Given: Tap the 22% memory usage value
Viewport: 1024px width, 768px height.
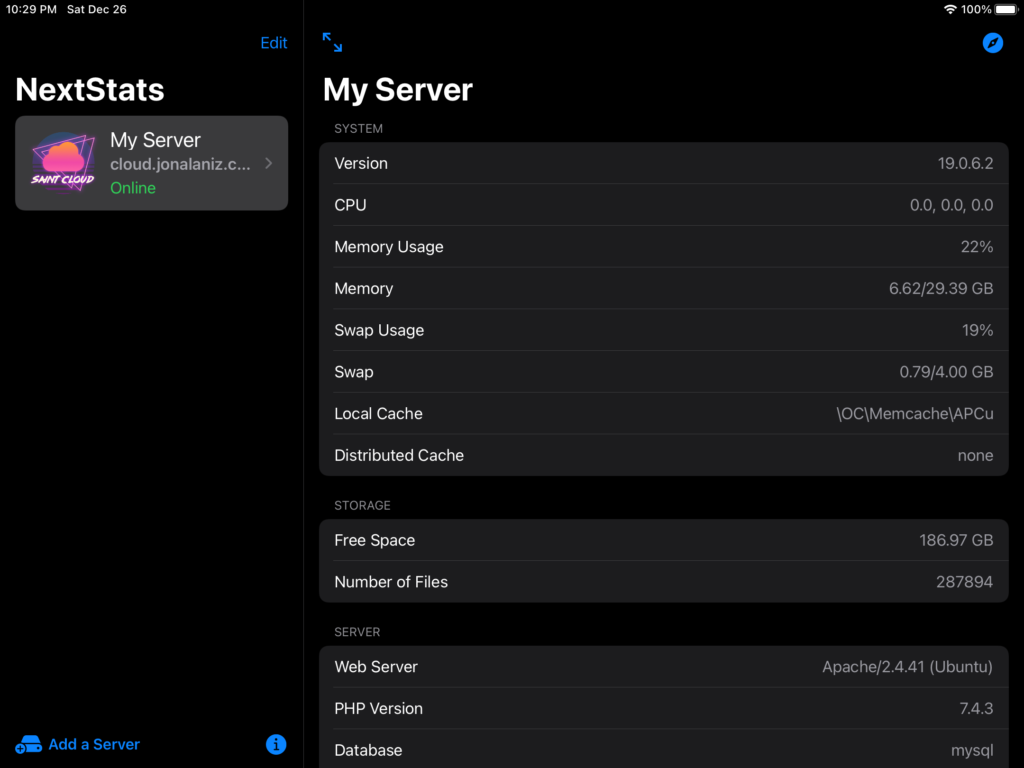Looking at the screenshot, I should pos(977,247).
